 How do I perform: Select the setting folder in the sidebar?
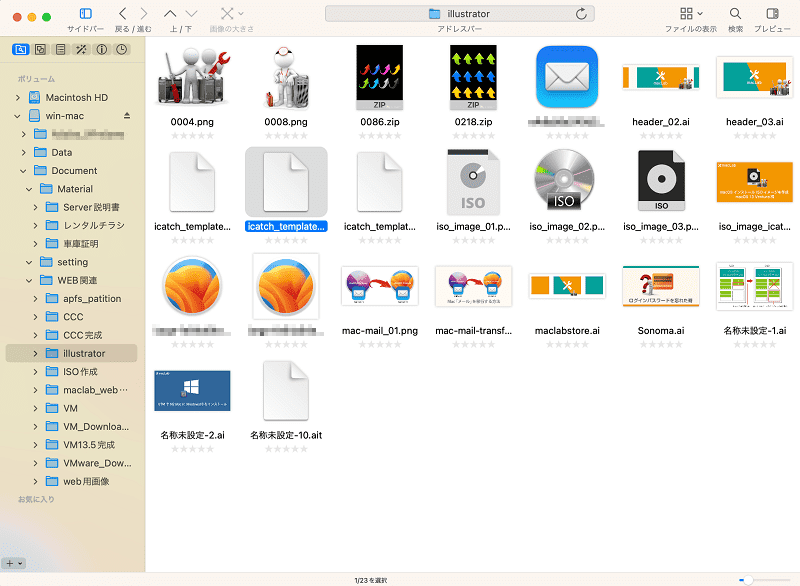72,262
